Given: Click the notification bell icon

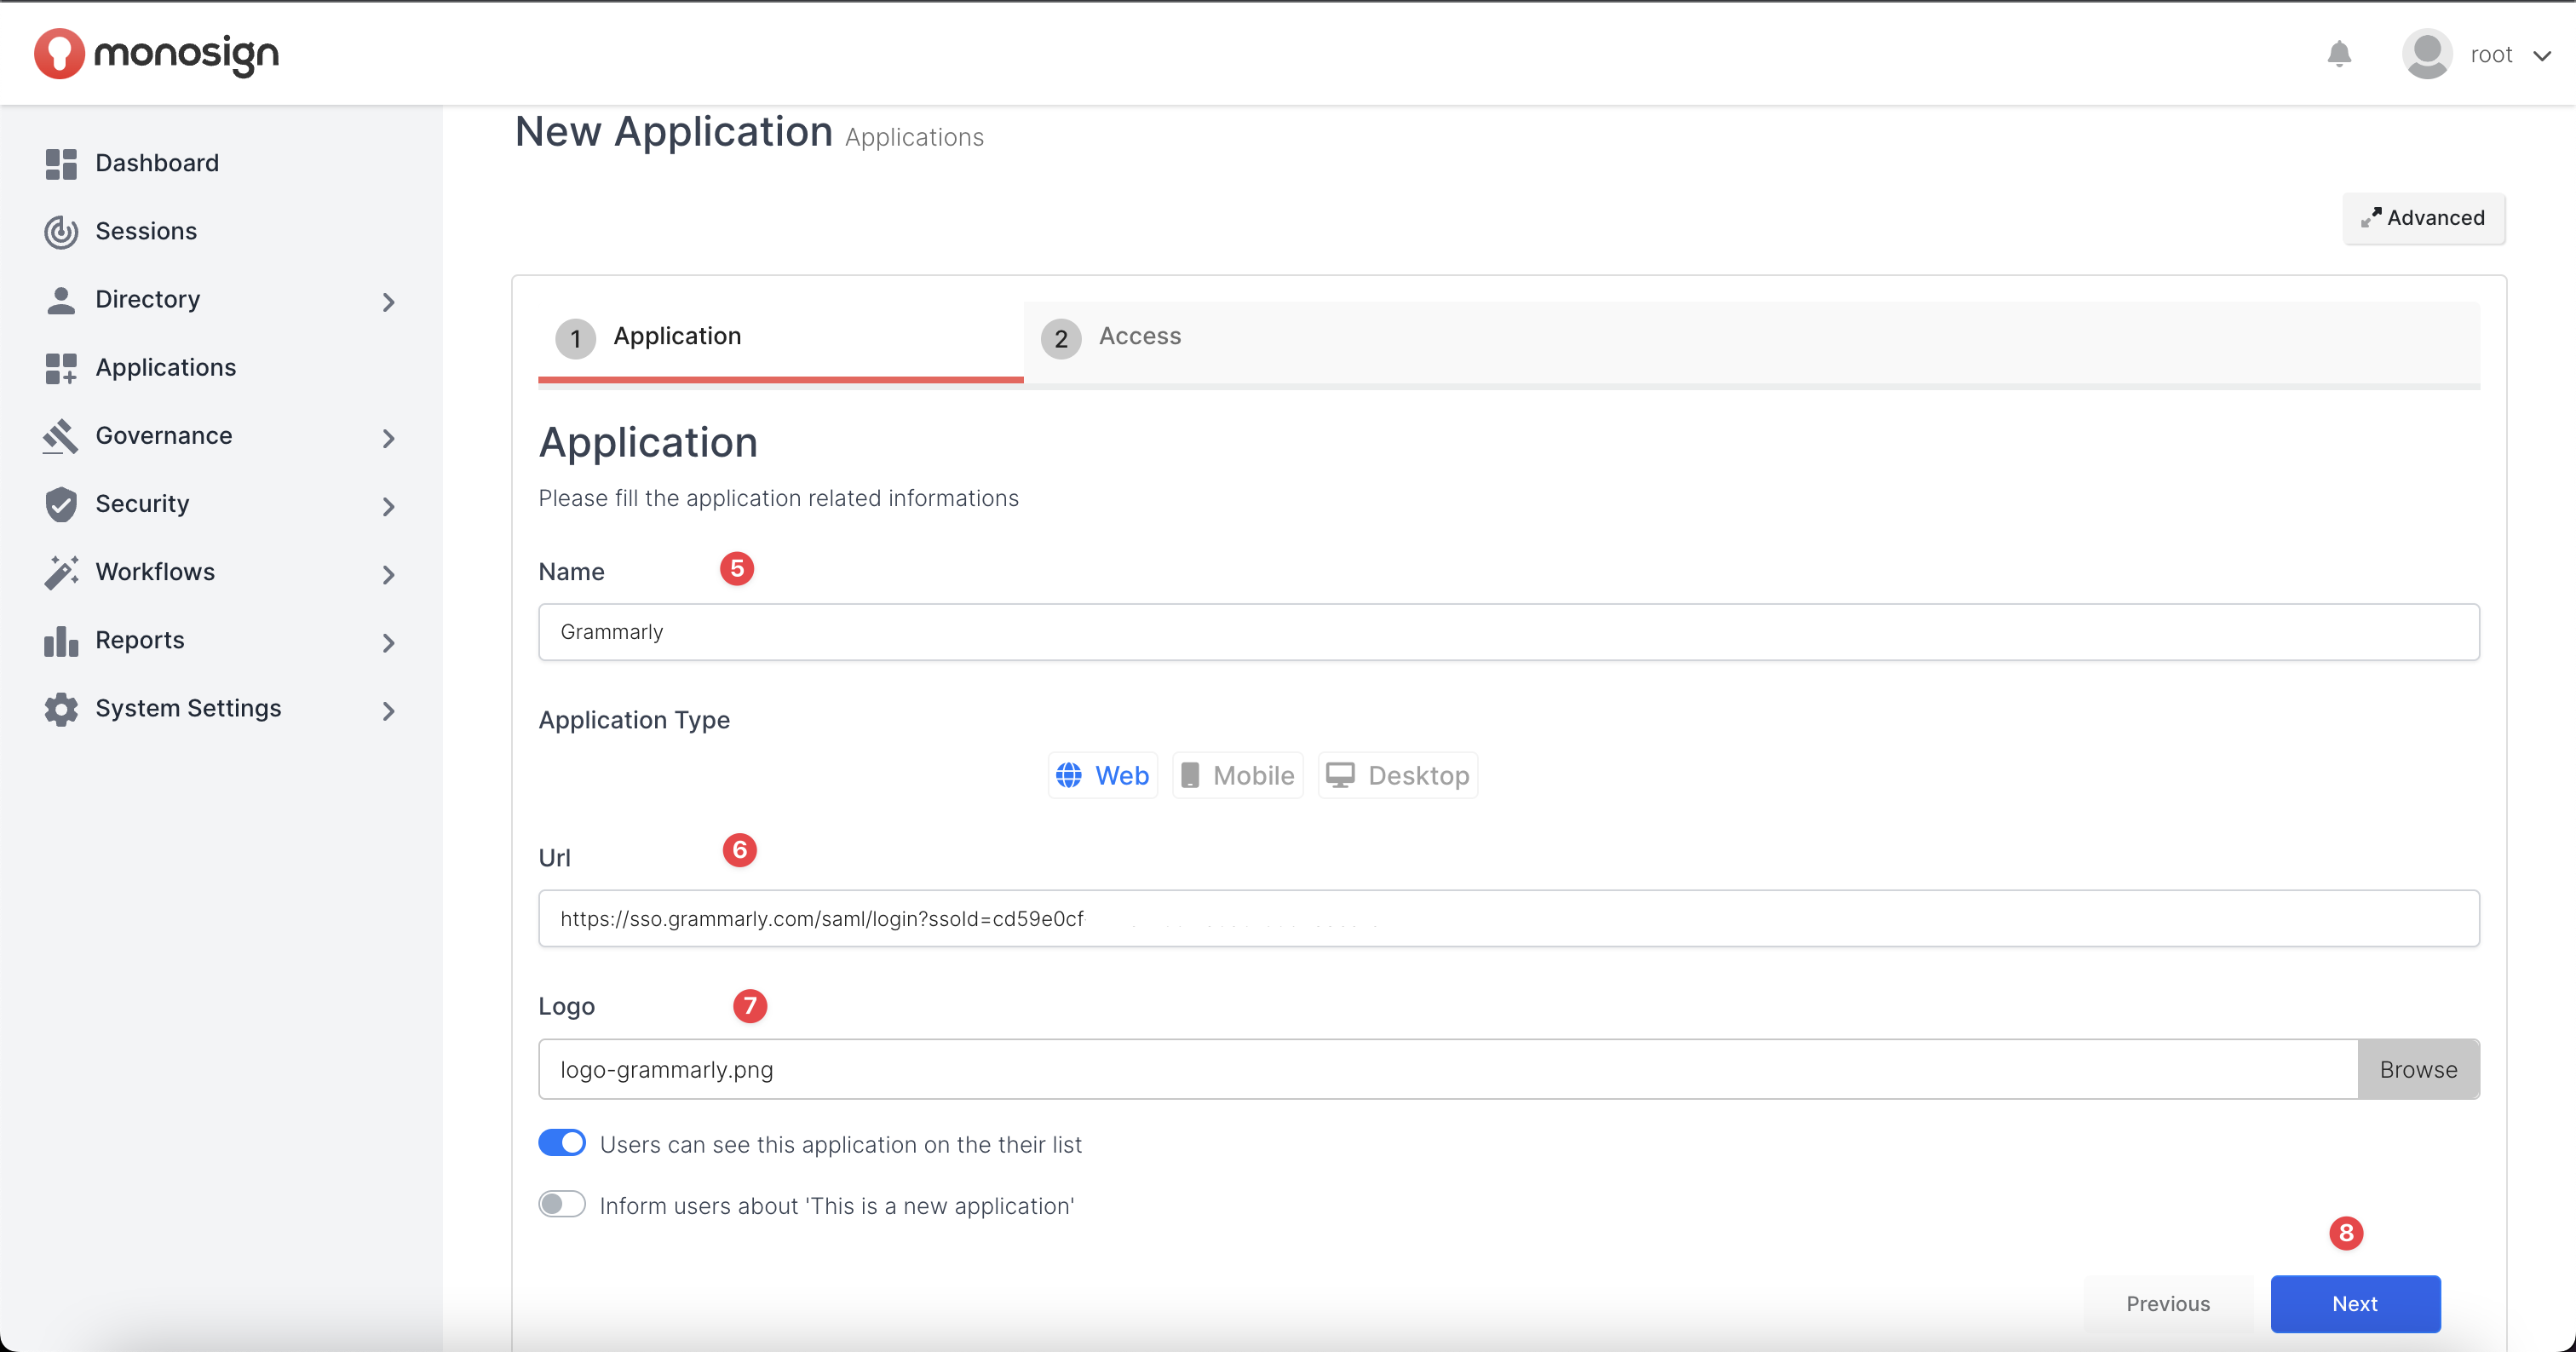Looking at the screenshot, I should [x=2338, y=54].
